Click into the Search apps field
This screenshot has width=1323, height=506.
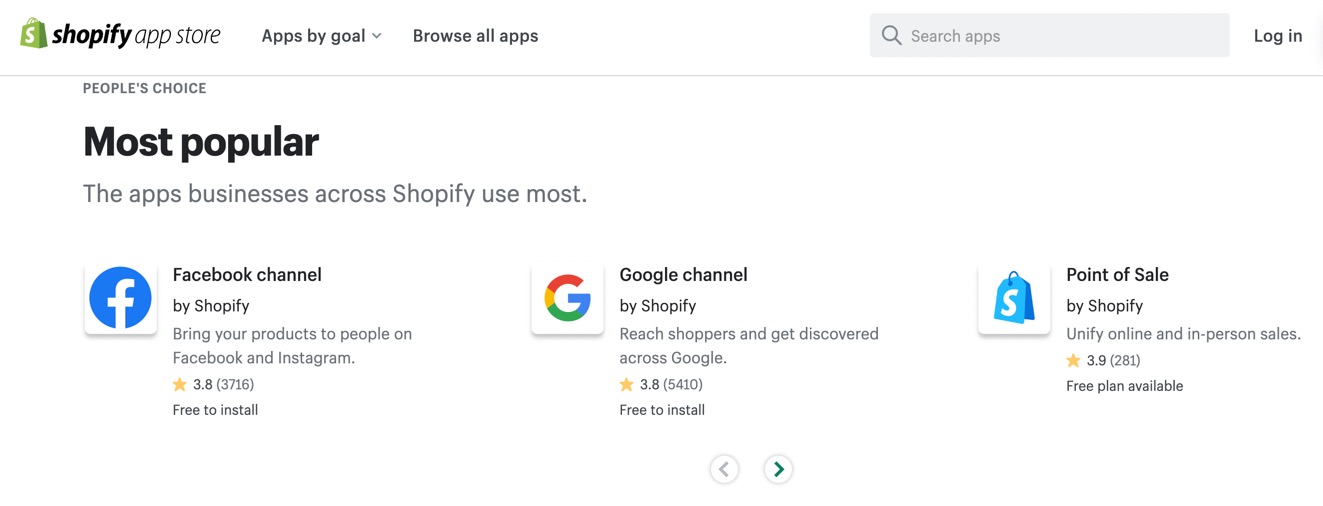[1060, 36]
